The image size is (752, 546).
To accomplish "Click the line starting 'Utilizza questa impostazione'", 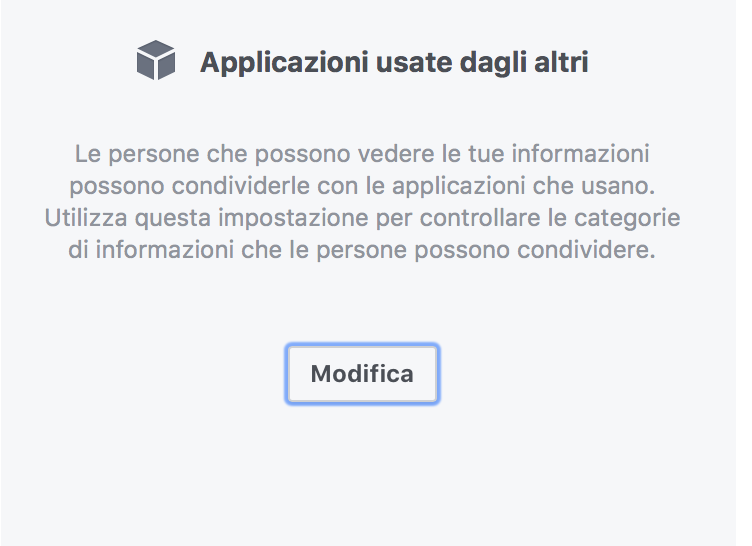I will [362, 218].
